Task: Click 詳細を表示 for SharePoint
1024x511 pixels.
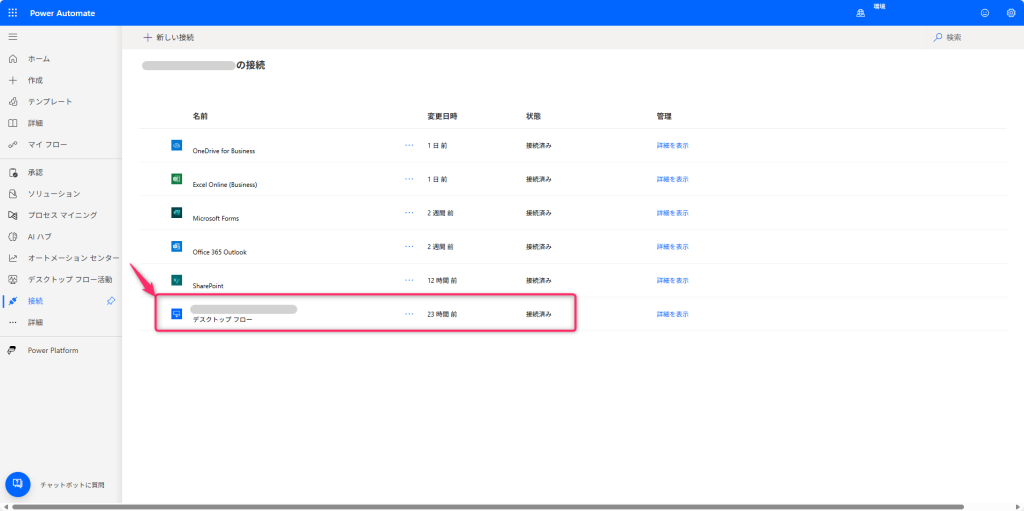Action: click(673, 280)
